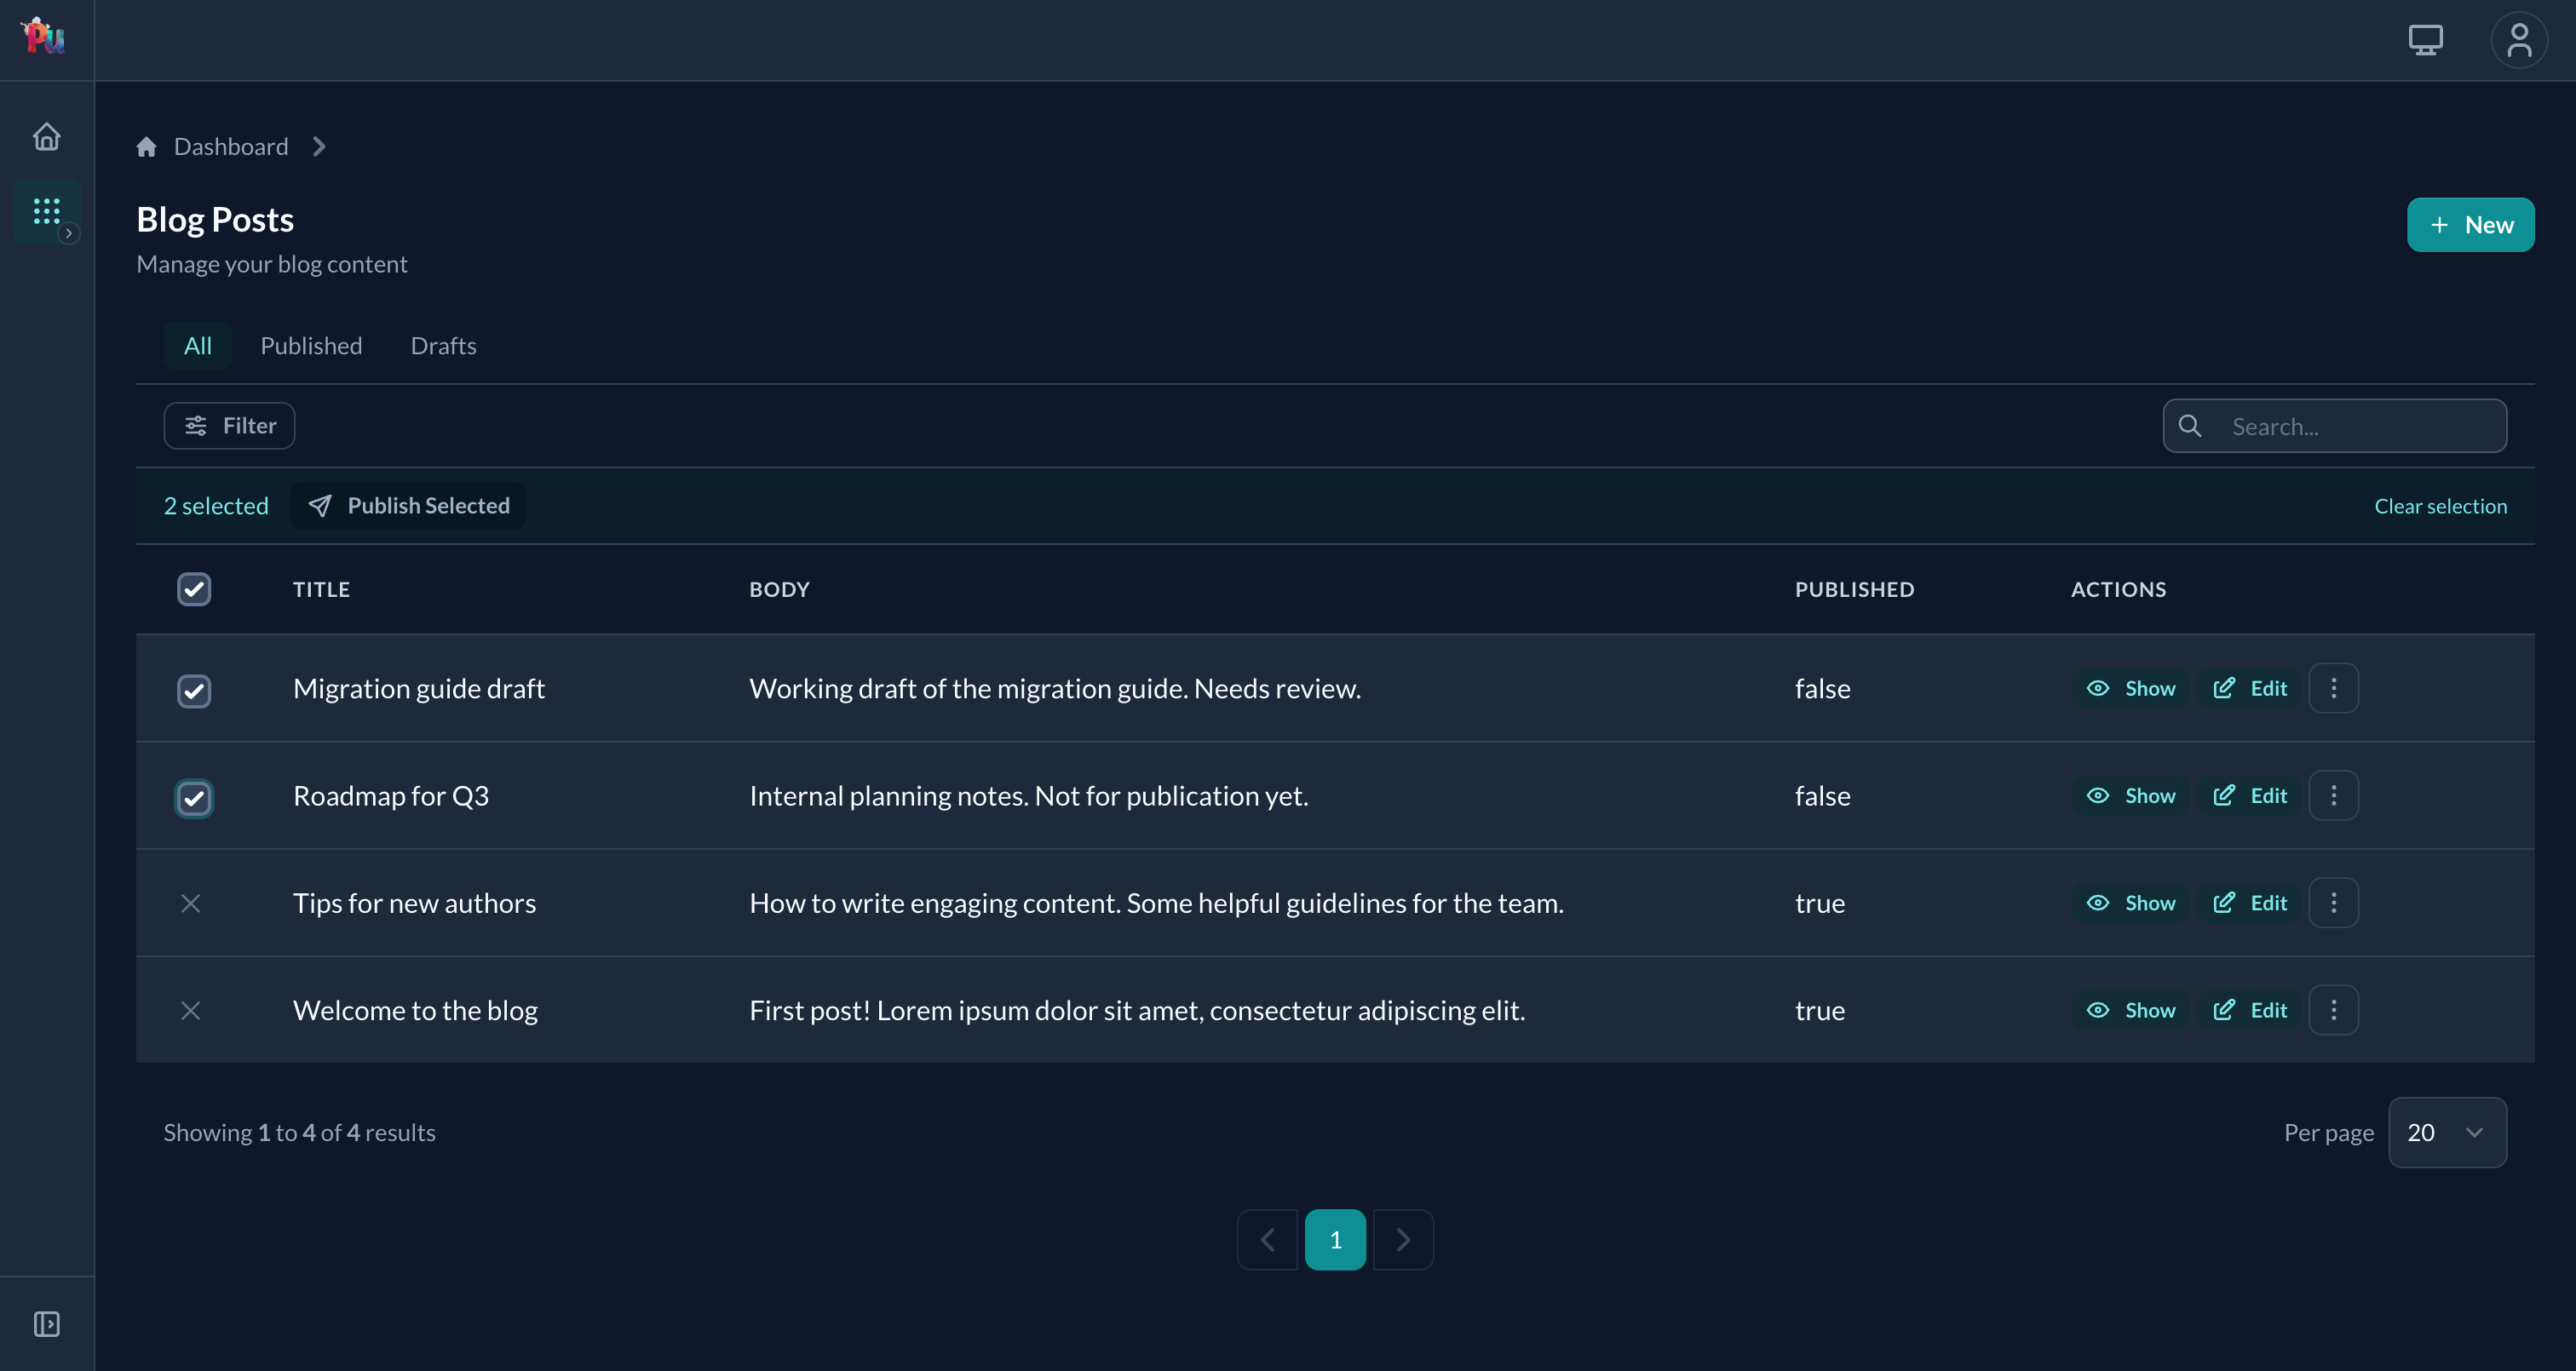Go to the previous page arrow
Image resolution: width=2576 pixels, height=1371 pixels.
click(1267, 1239)
